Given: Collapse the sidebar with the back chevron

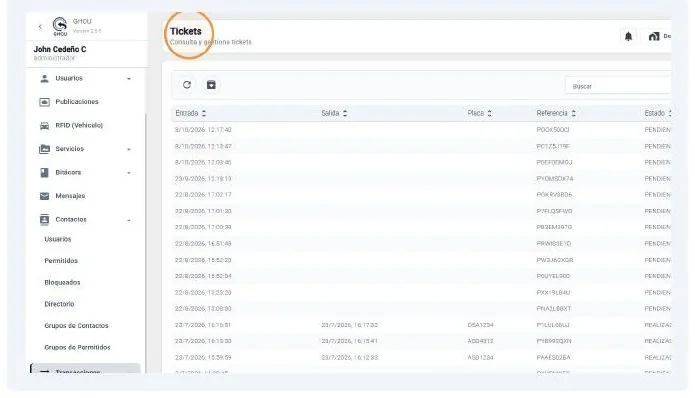Looking at the screenshot, I should point(40,27).
